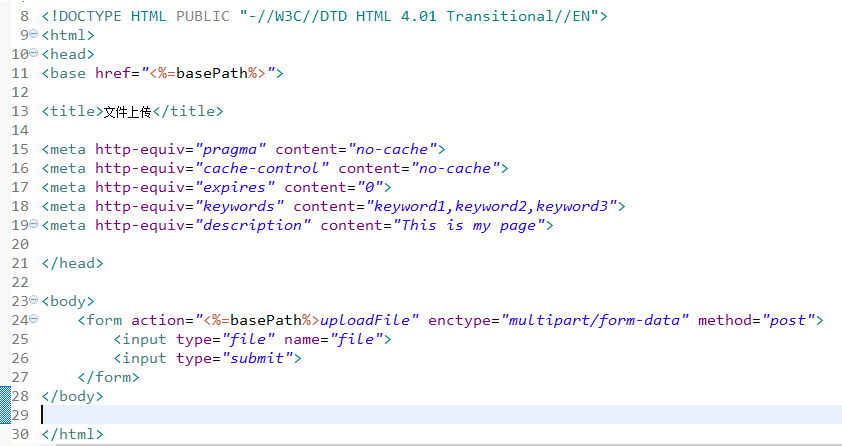Image resolution: width=842 pixels, height=446 pixels.
Task: Click the "This is my page" content value
Action: coord(468,225)
